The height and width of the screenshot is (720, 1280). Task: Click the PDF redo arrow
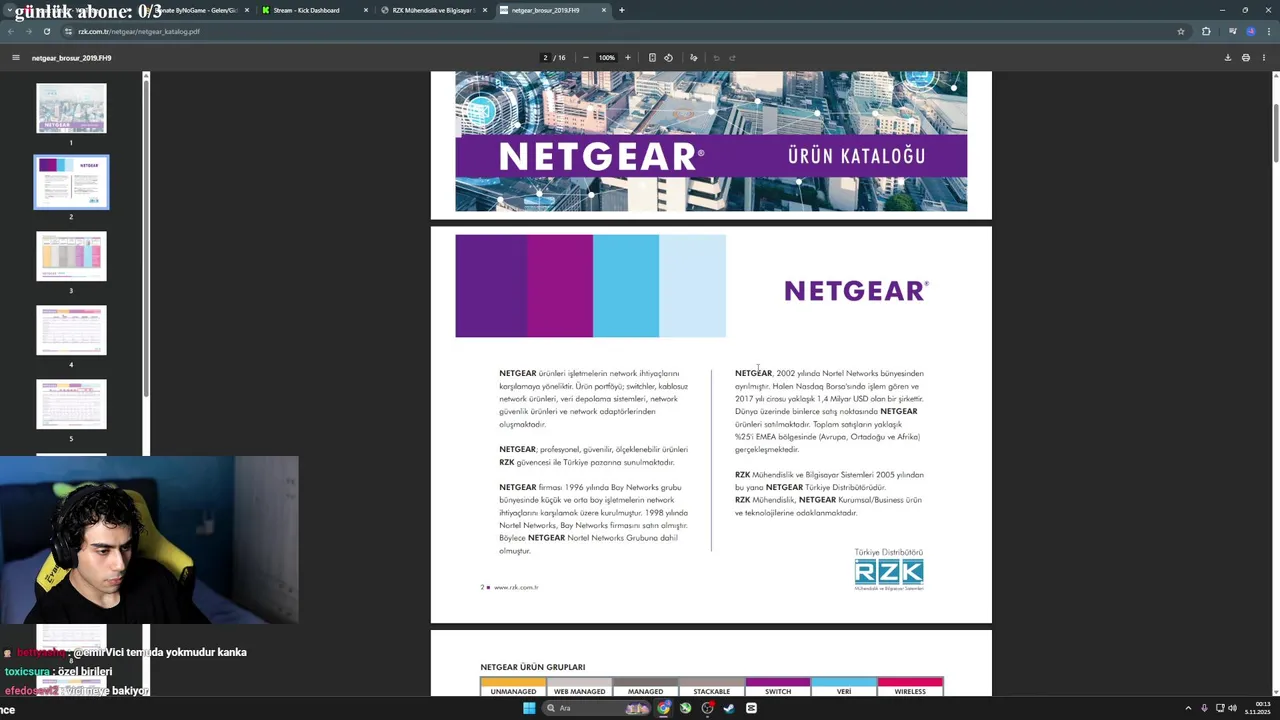pyautogui.click(x=733, y=58)
